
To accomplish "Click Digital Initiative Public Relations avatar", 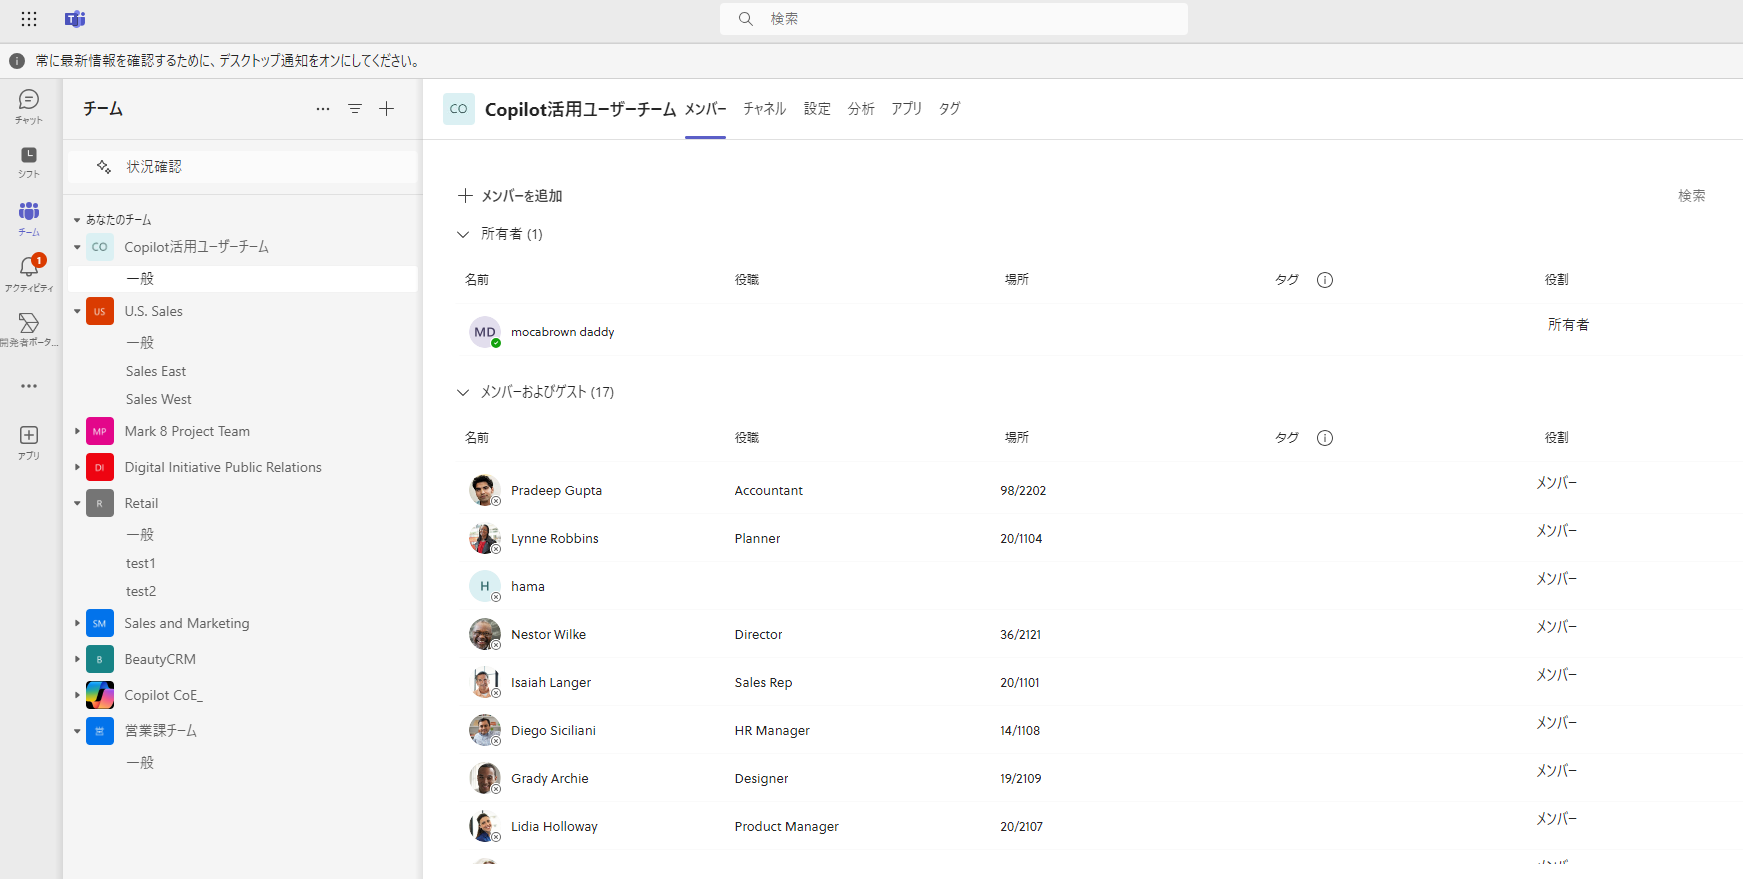I will (100, 467).
